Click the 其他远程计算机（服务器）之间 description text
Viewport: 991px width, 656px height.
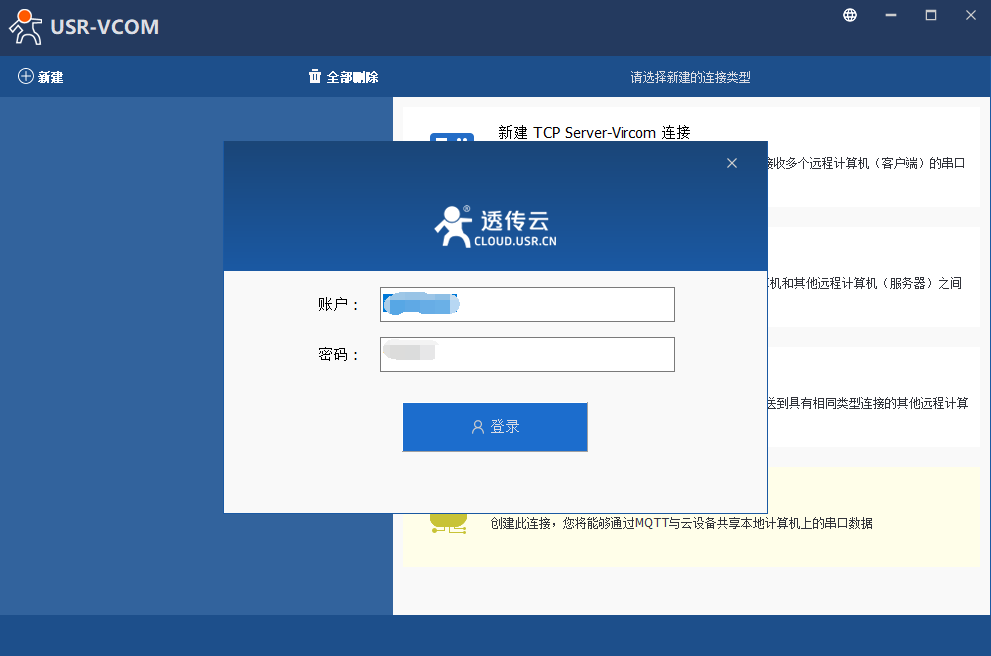pyautogui.click(x=865, y=283)
